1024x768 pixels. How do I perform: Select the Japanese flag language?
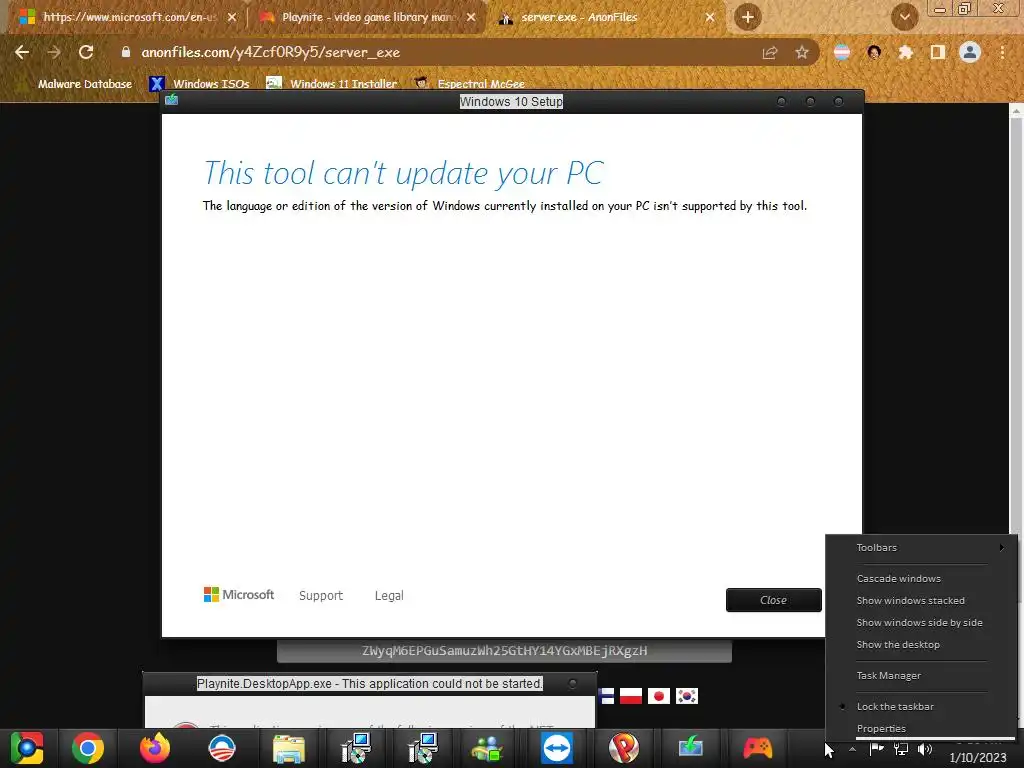click(659, 696)
